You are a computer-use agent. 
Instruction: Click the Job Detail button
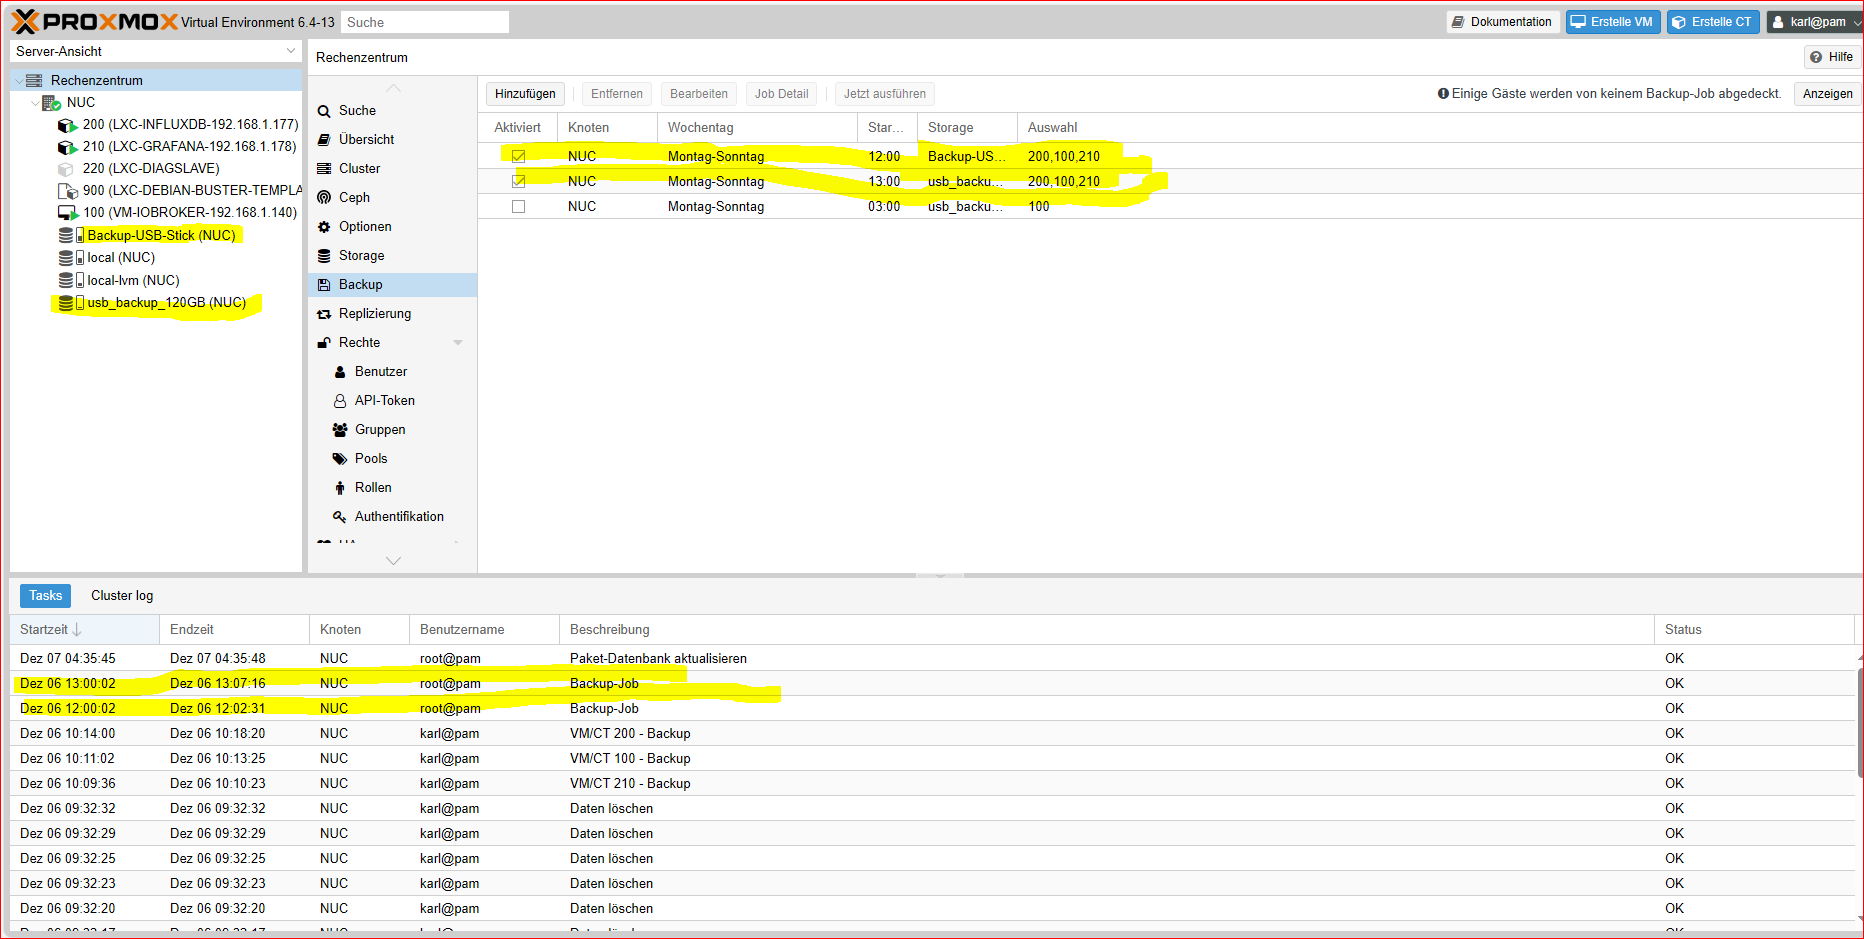coord(781,94)
